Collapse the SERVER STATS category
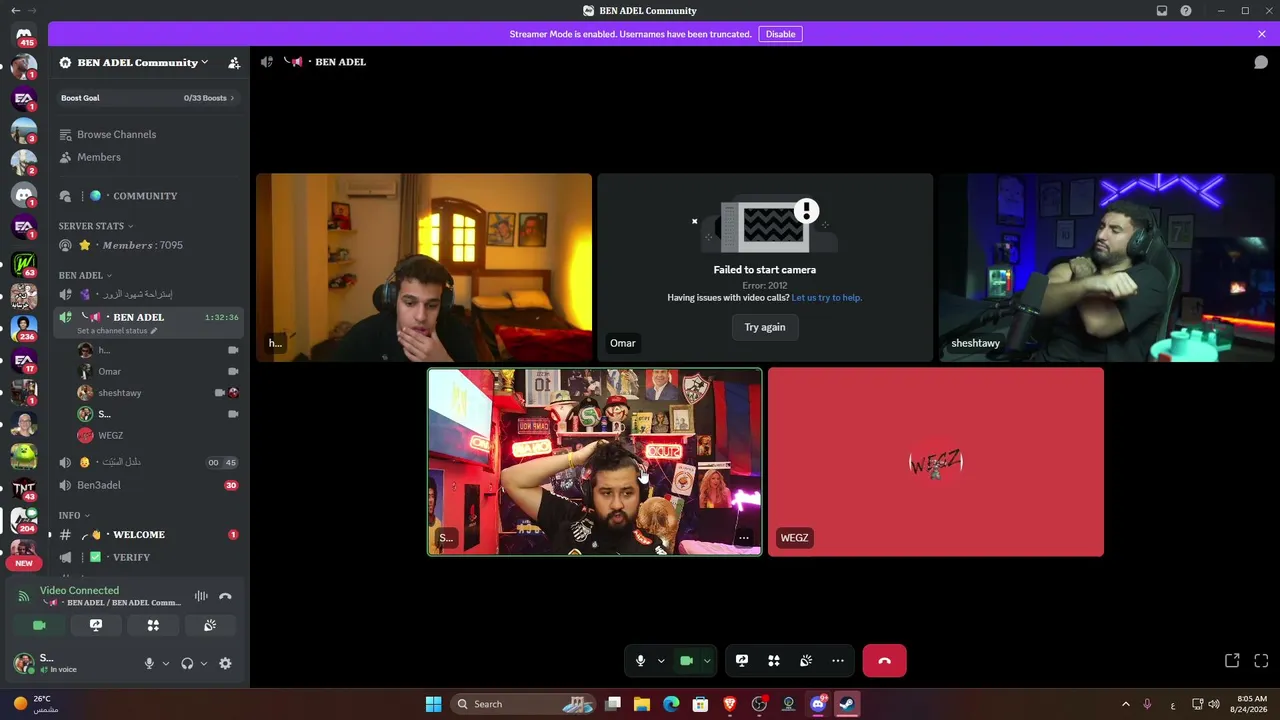This screenshot has width=1280, height=720. [x=96, y=226]
